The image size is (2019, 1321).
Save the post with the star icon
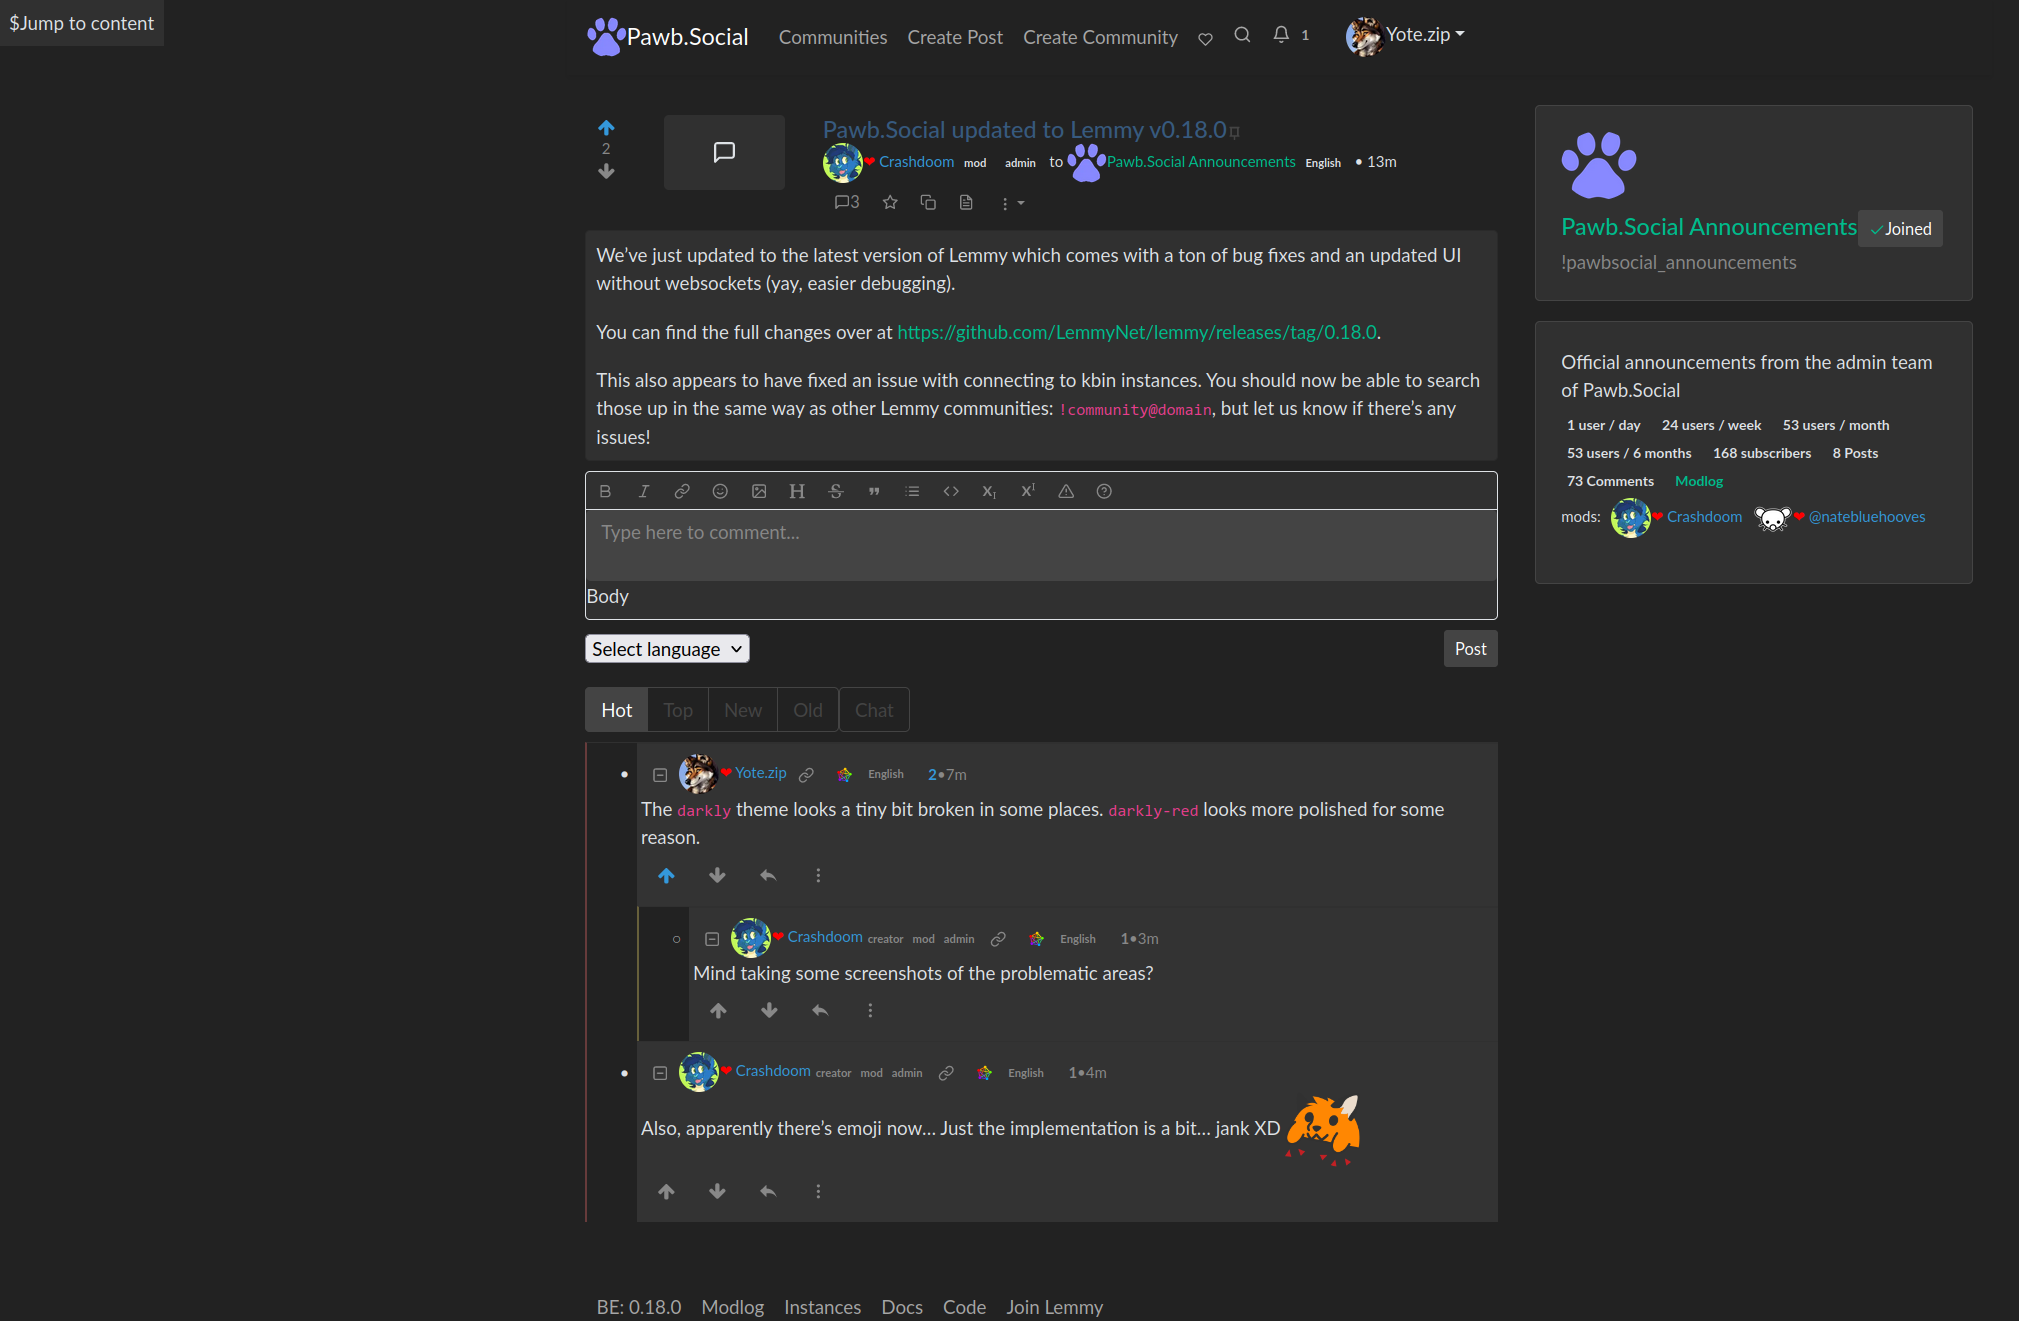(890, 203)
